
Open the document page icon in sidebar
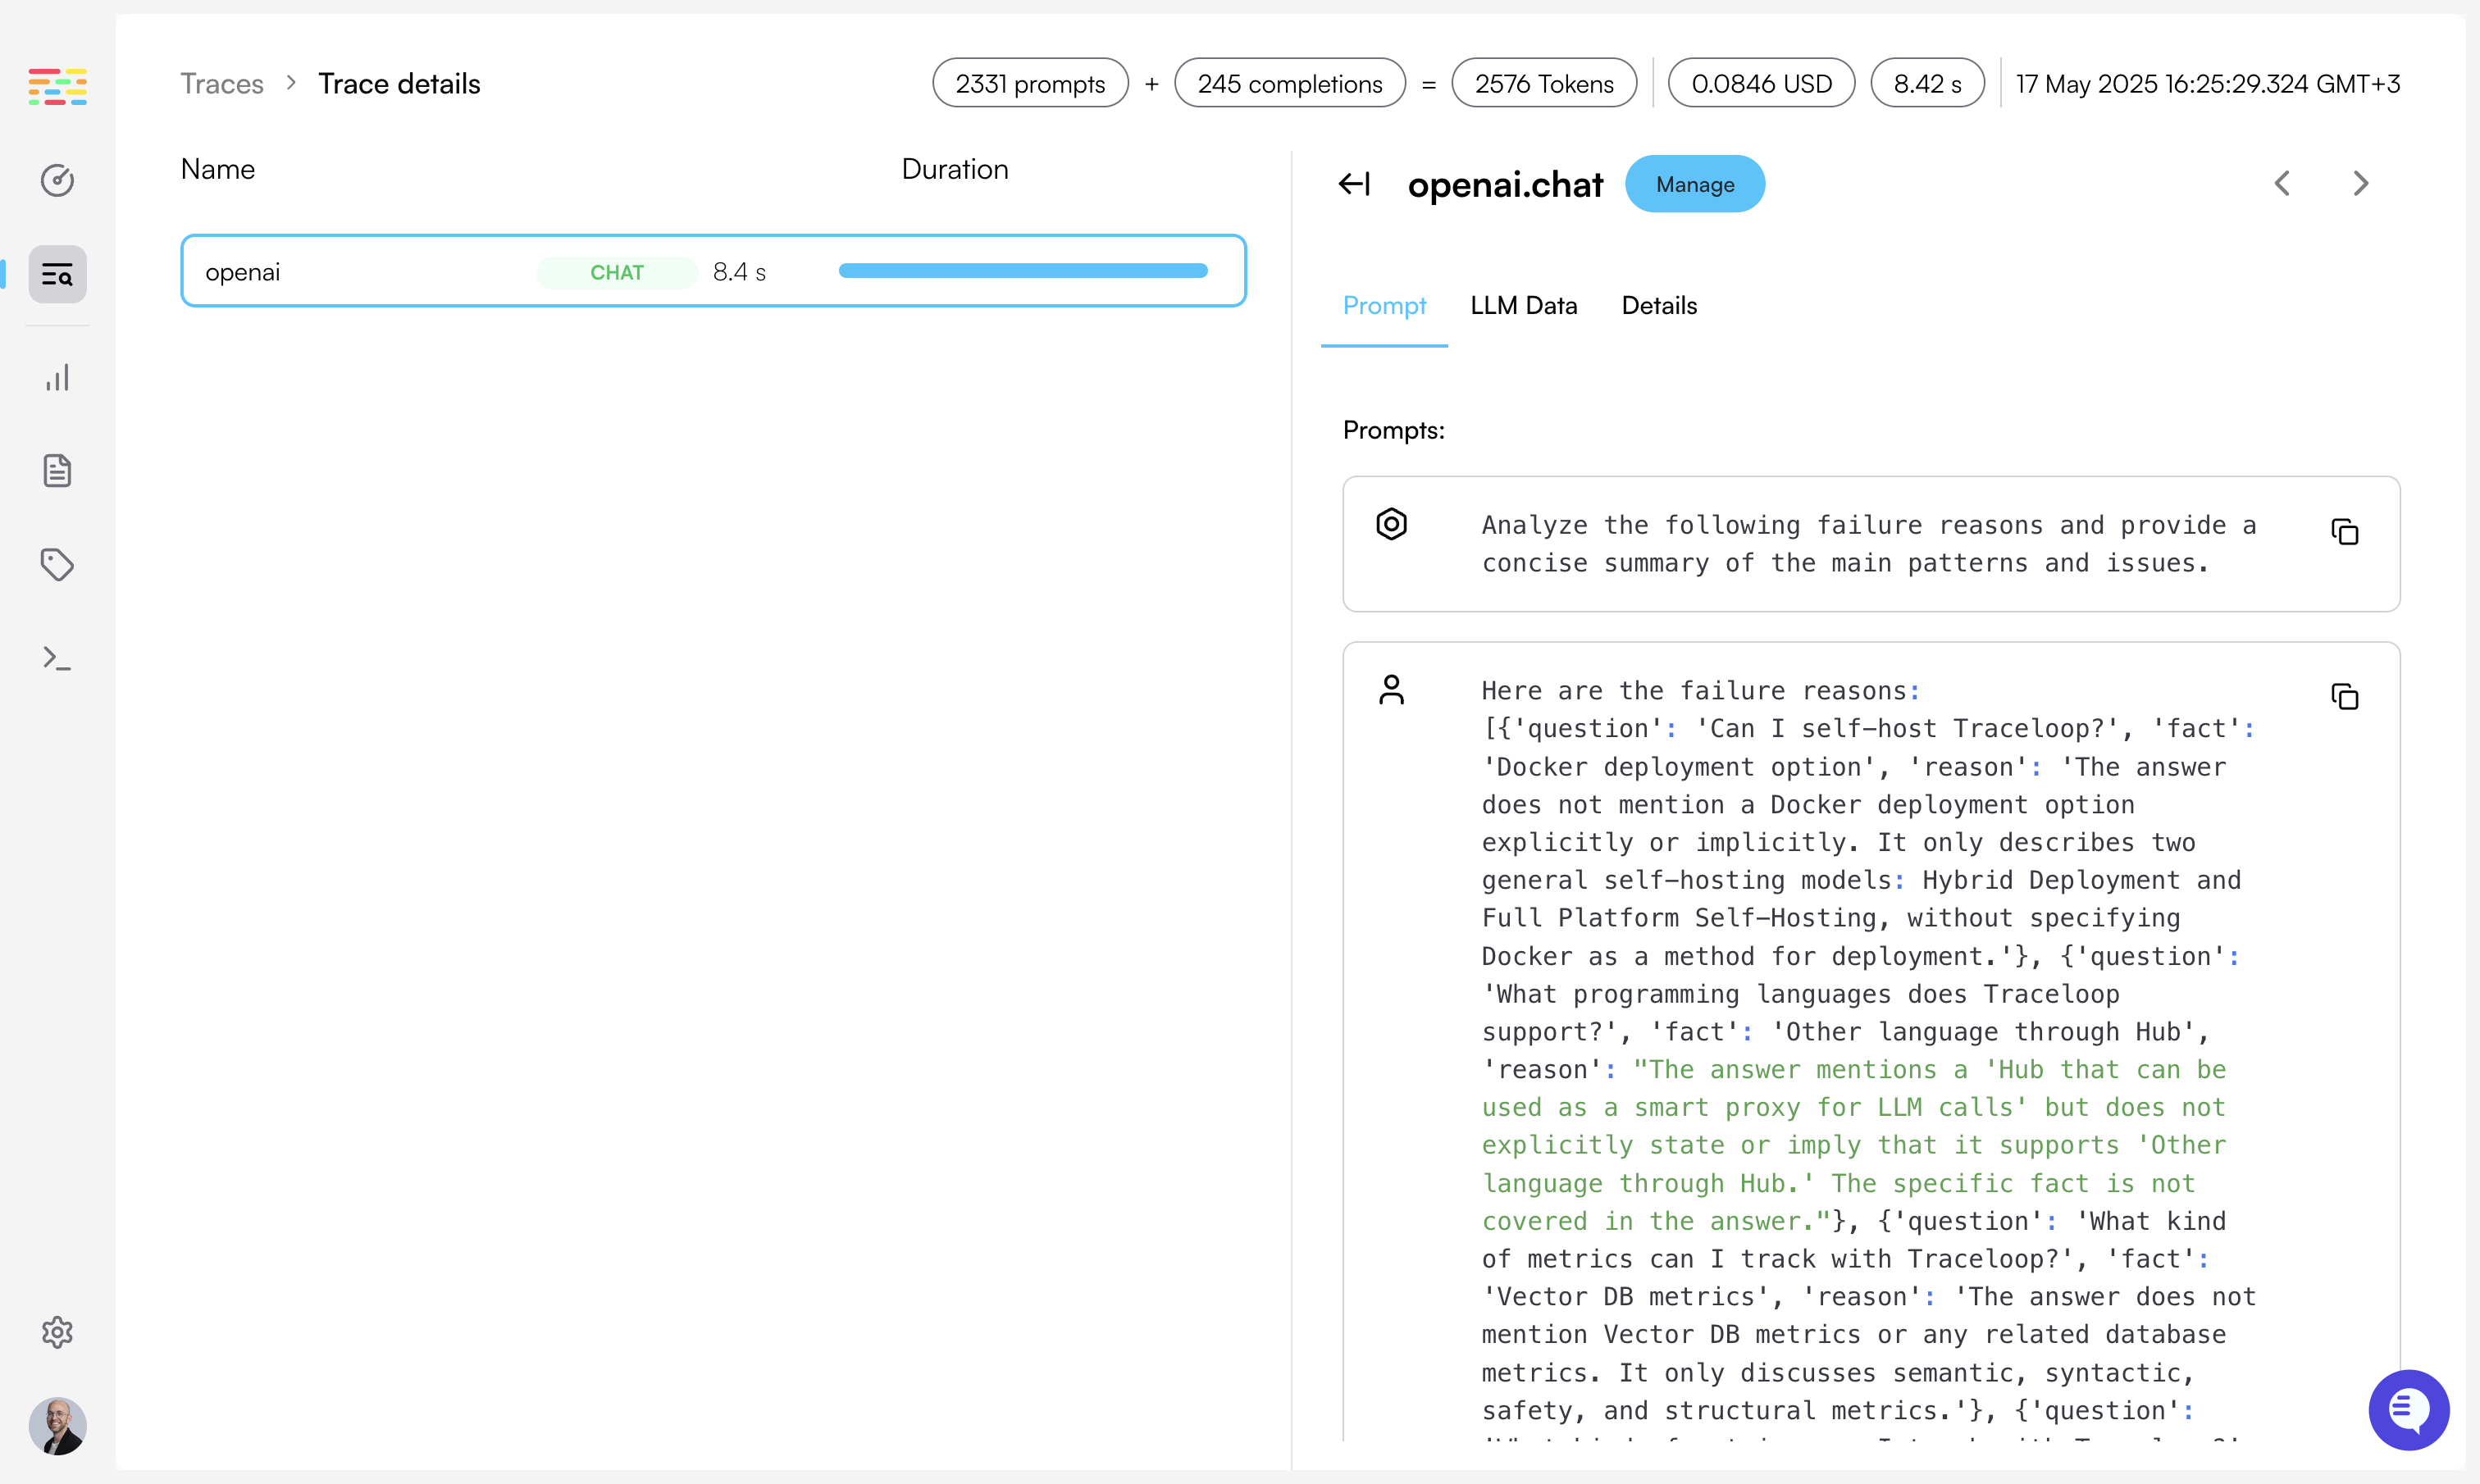tap(57, 470)
